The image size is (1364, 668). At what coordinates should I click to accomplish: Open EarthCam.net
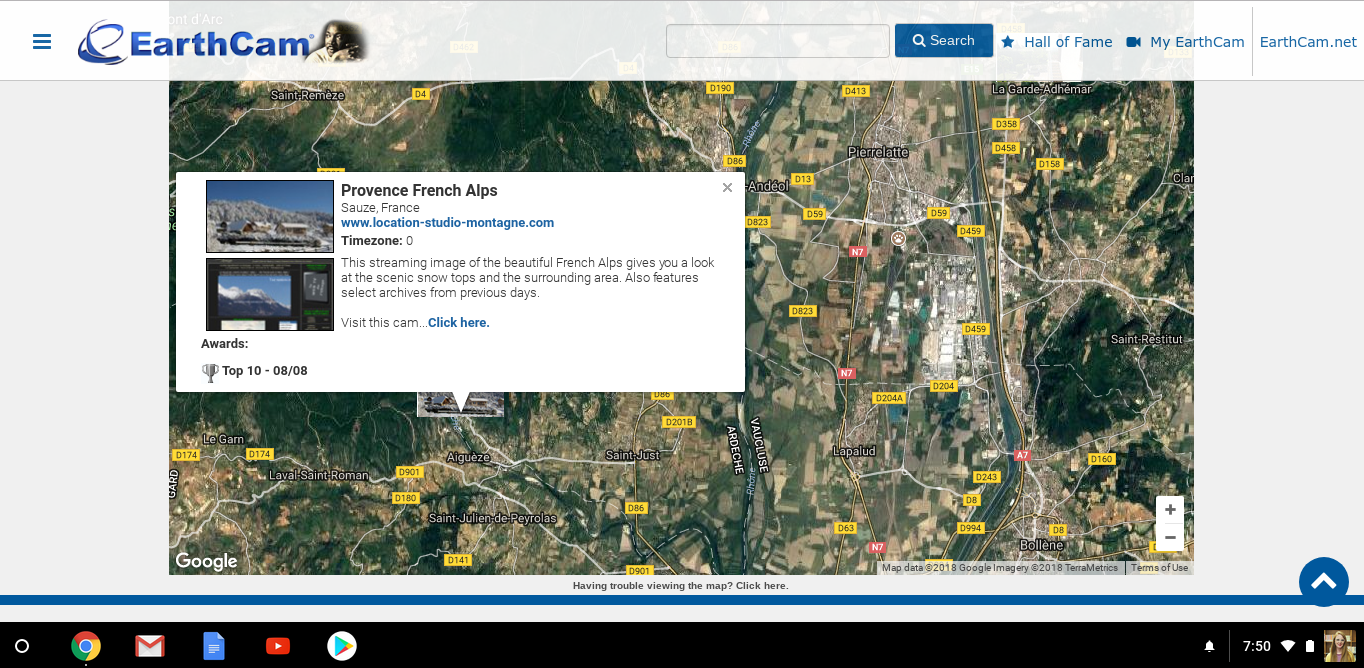click(1308, 42)
